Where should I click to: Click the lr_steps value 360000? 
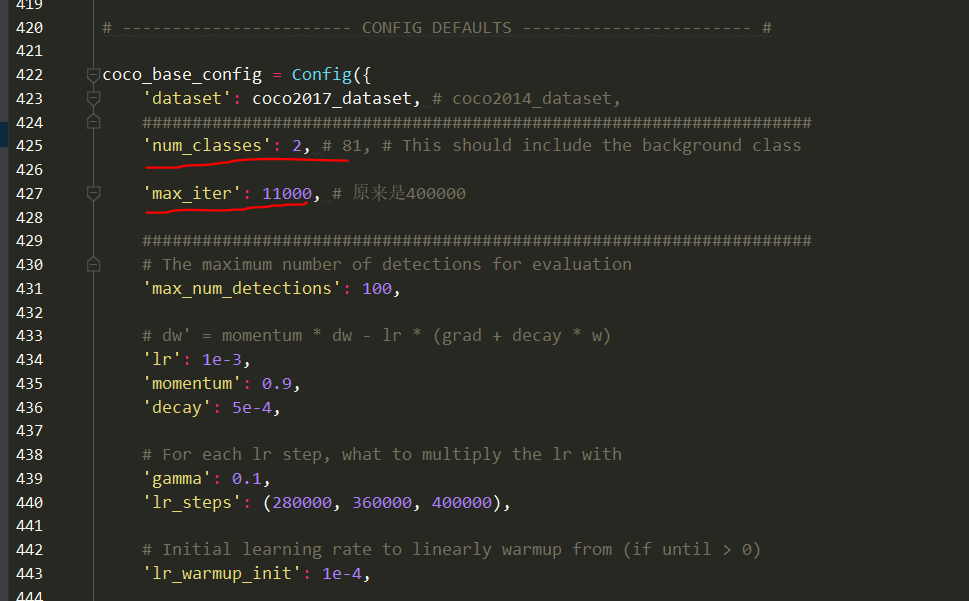point(382,503)
